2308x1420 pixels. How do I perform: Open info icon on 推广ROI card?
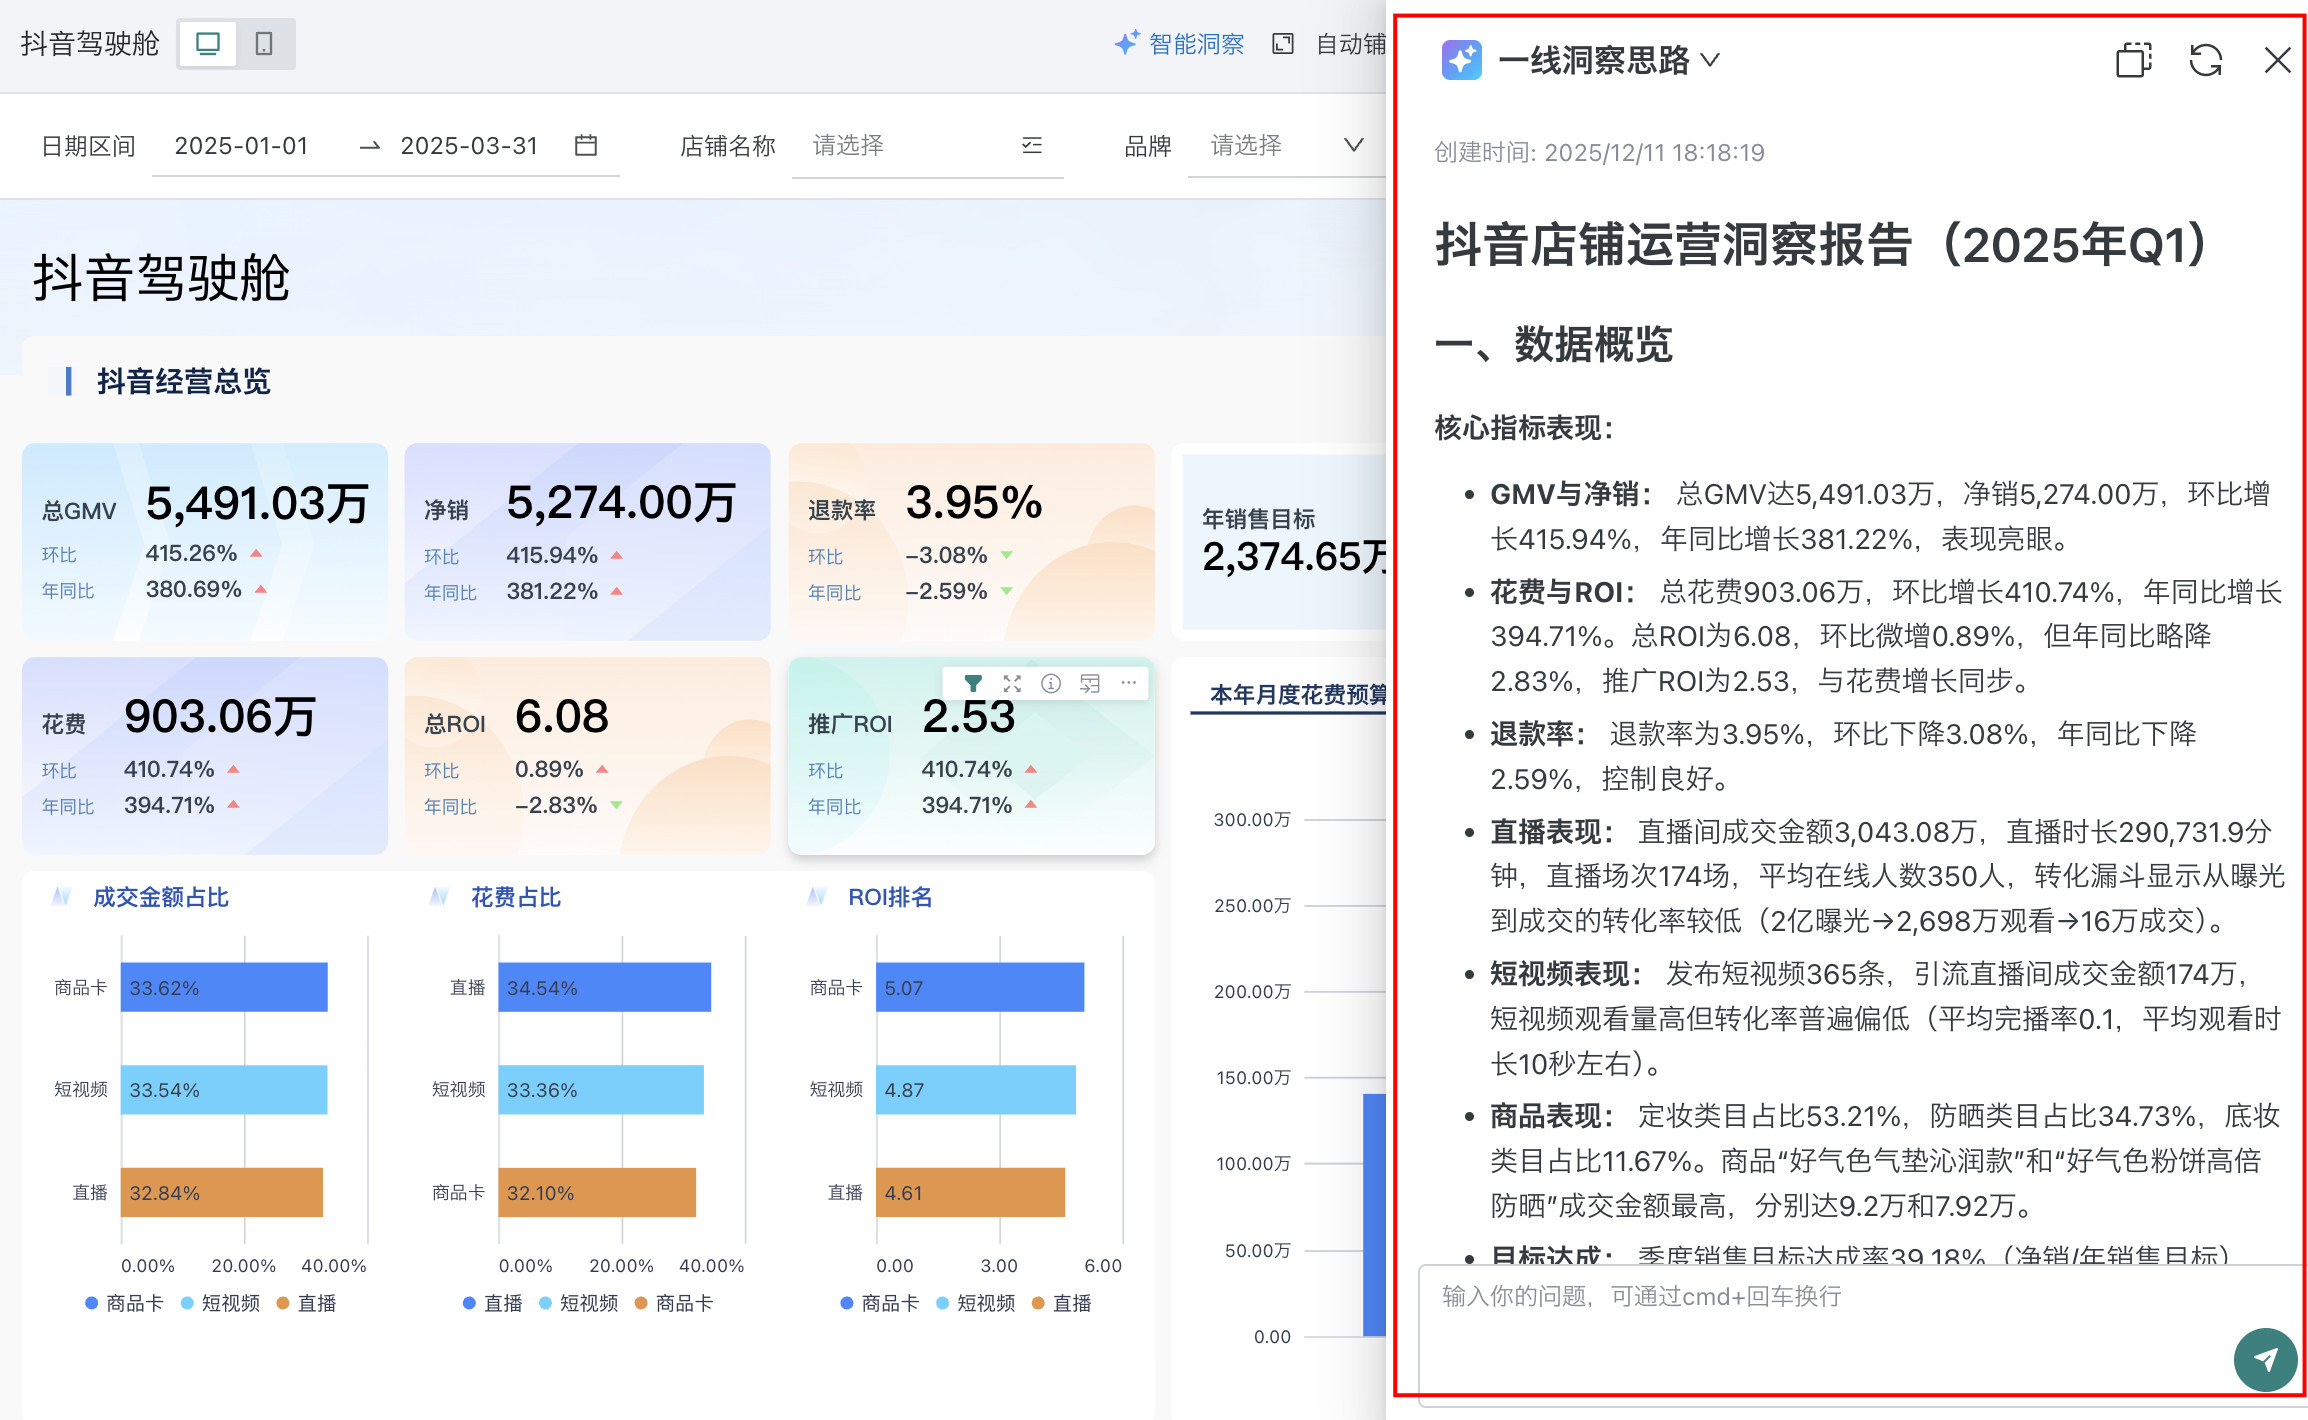coord(1050,684)
